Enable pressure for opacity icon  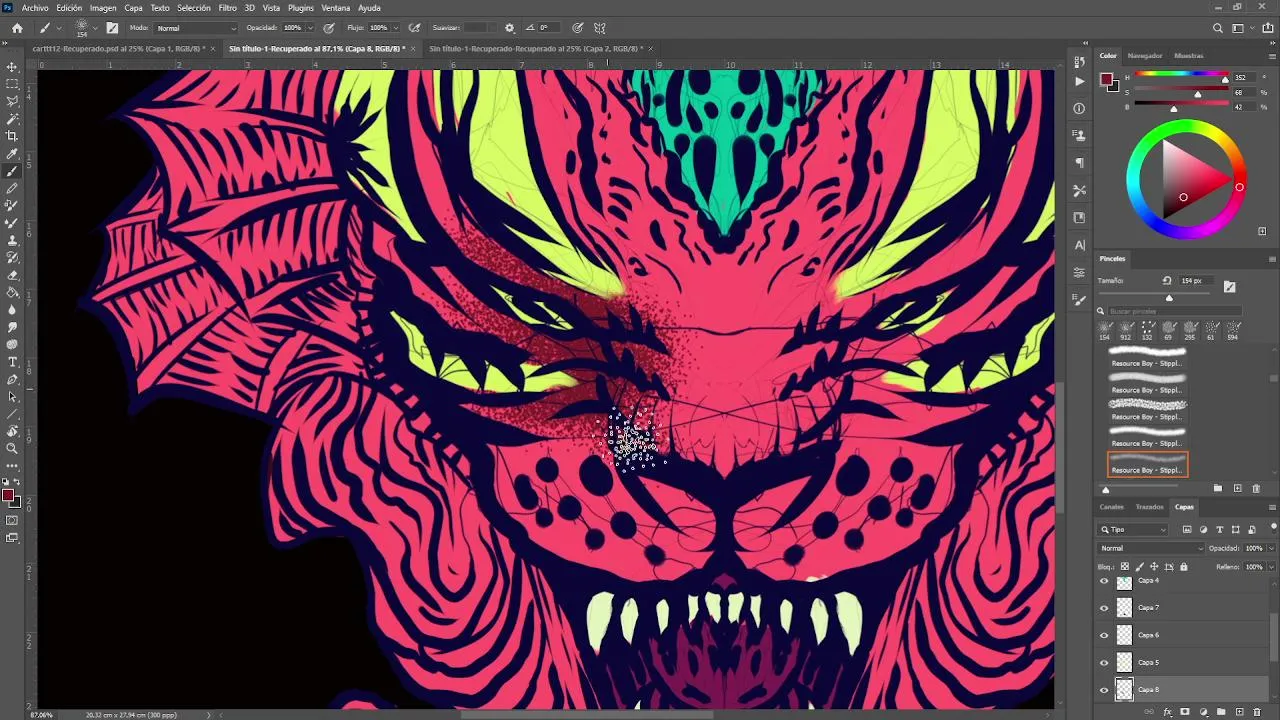329,28
